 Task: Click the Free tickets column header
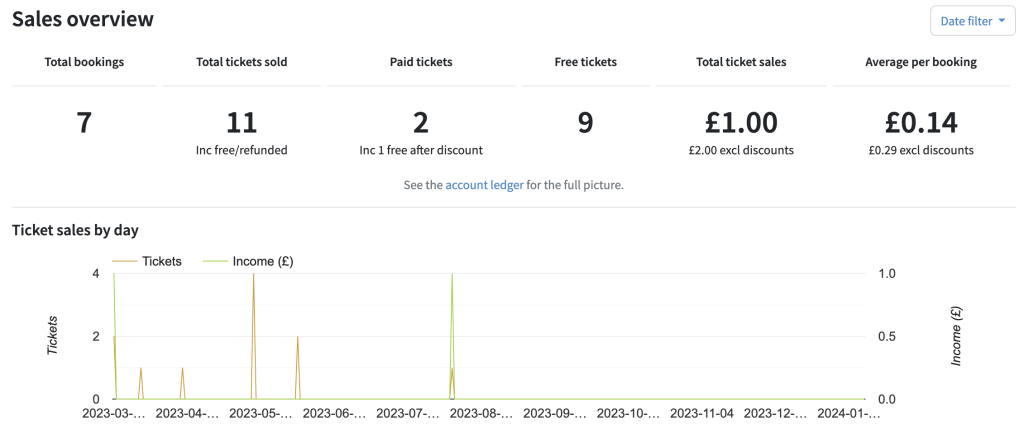(585, 62)
